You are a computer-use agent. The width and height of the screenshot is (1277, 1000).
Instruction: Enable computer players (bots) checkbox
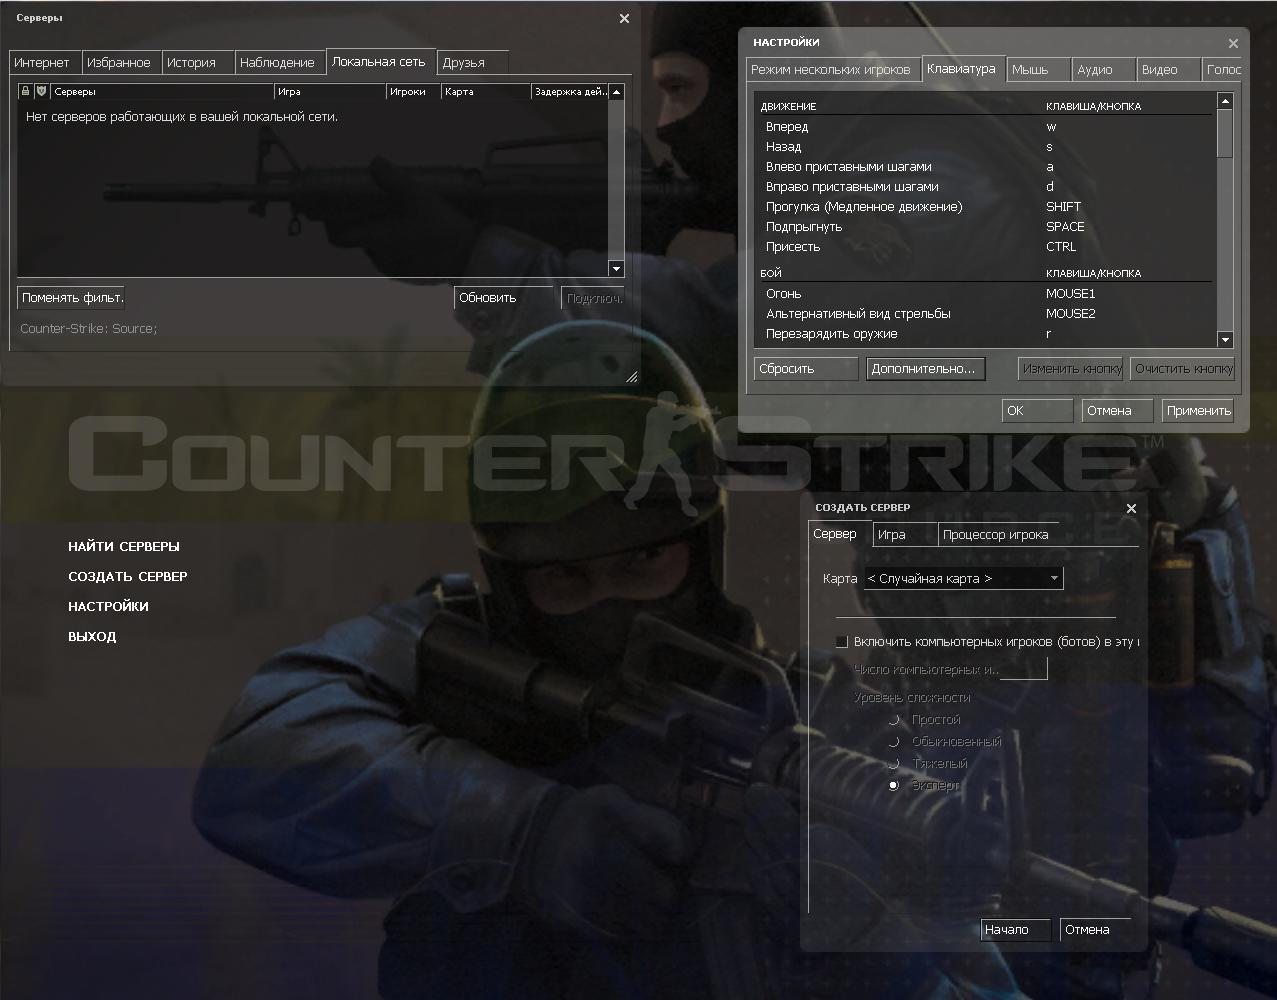point(841,642)
